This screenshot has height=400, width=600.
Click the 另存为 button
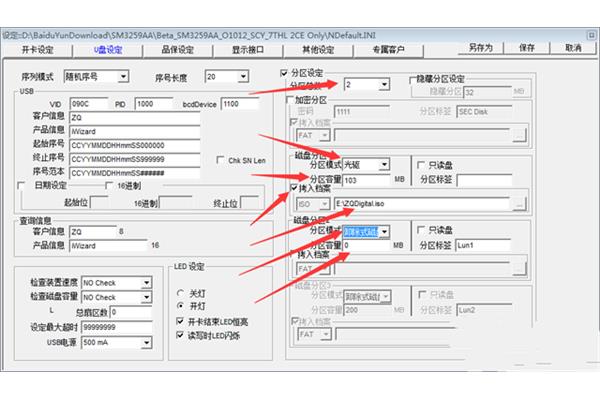(x=481, y=48)
